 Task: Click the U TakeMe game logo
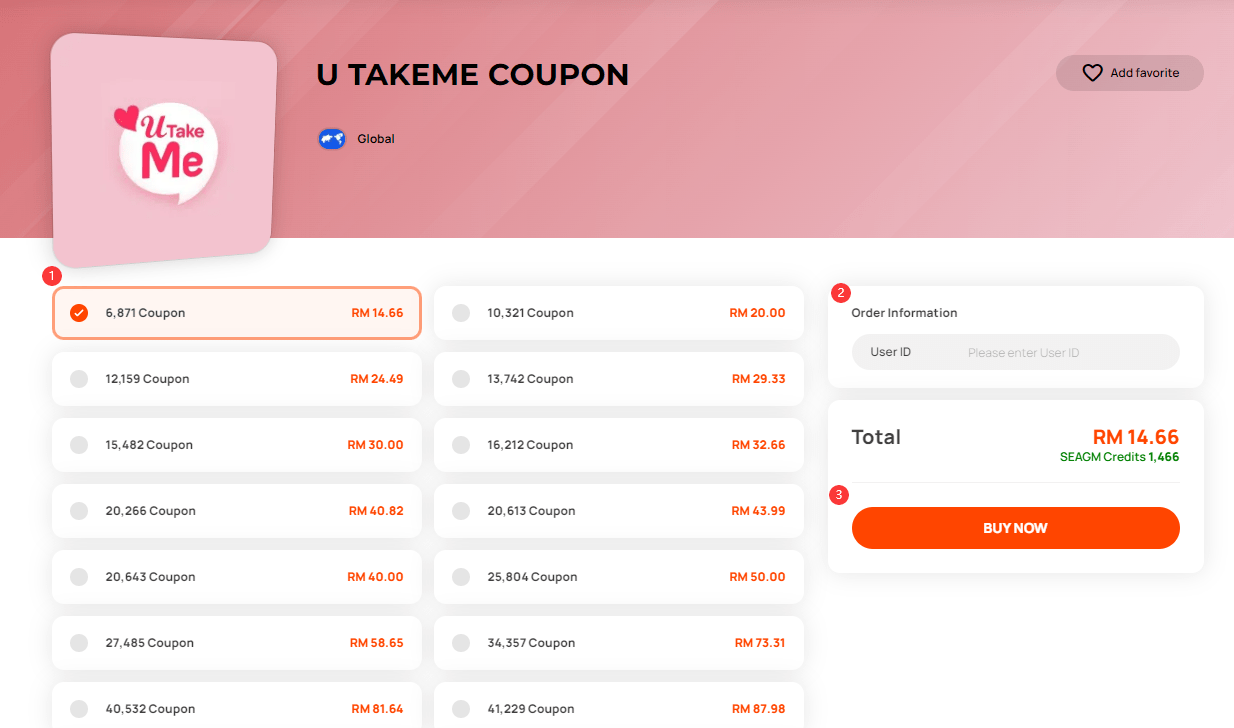(x=163, y=148)
